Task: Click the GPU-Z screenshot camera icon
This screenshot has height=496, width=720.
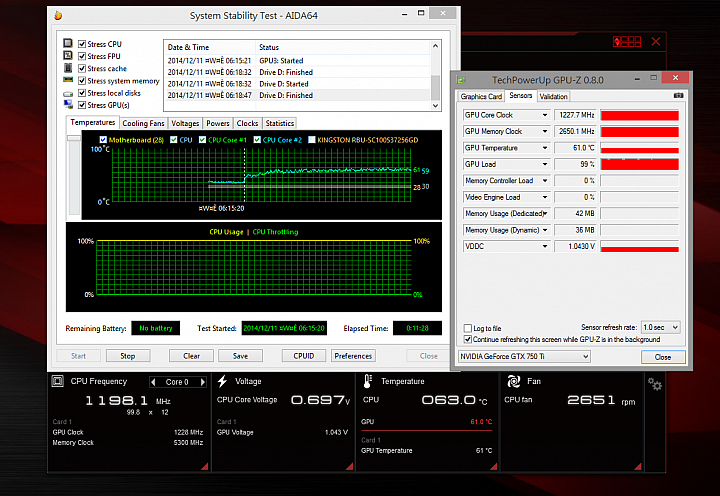Action: pos(678,96)
